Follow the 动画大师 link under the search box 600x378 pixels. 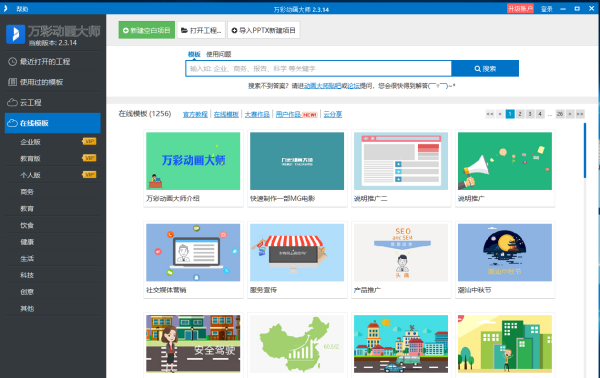[x=322, y=86]
